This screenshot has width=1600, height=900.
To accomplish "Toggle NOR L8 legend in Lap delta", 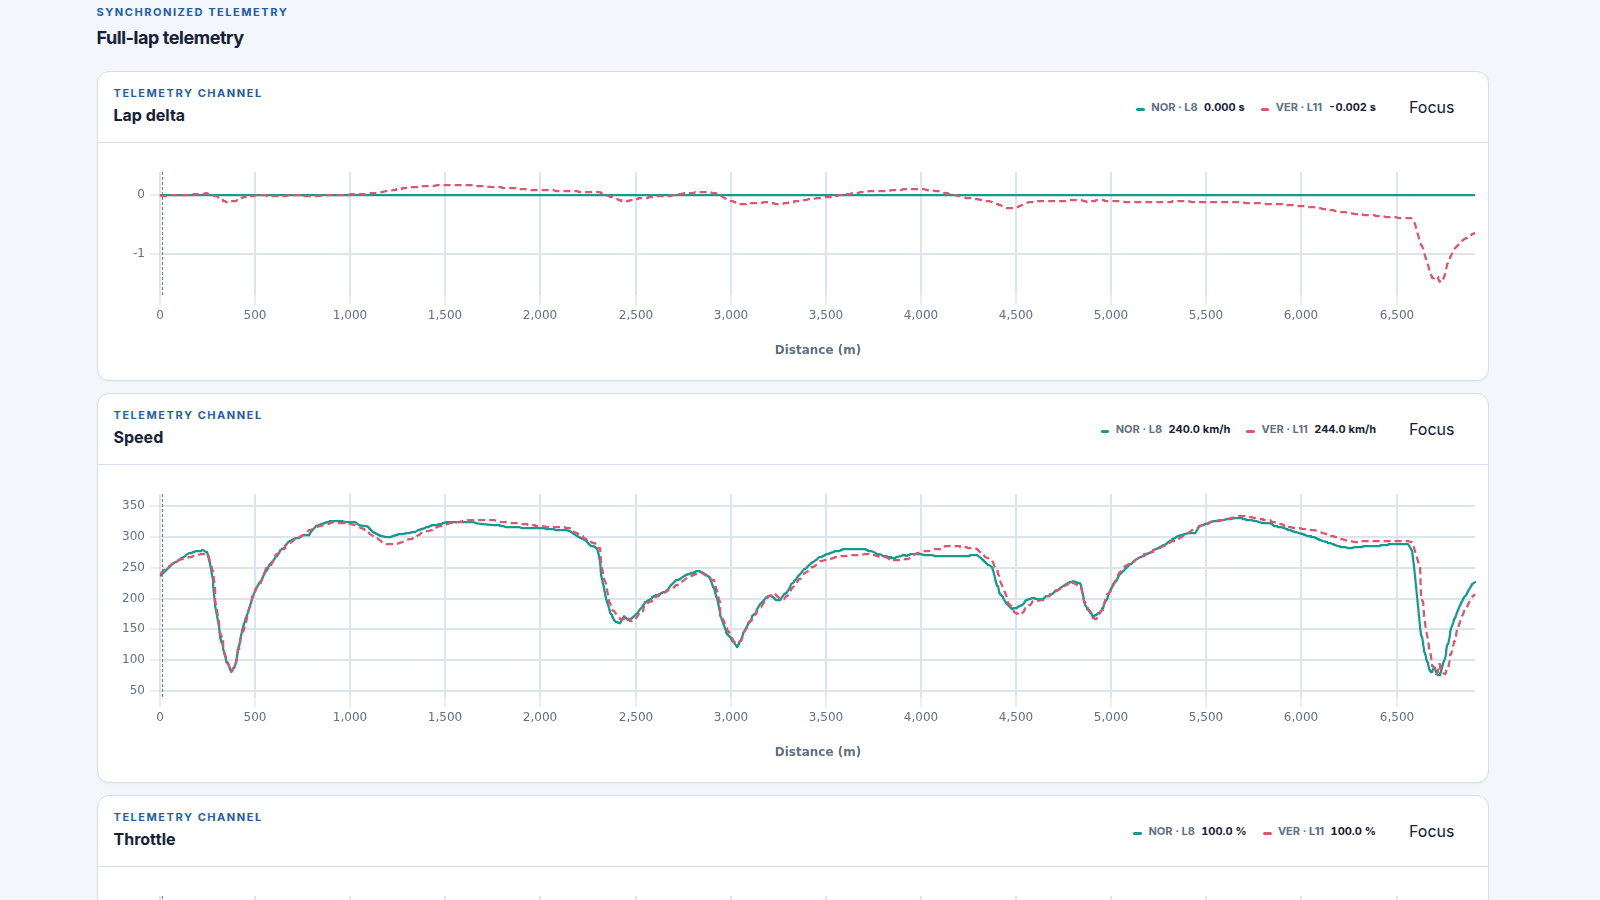I will pos(1190,107).
